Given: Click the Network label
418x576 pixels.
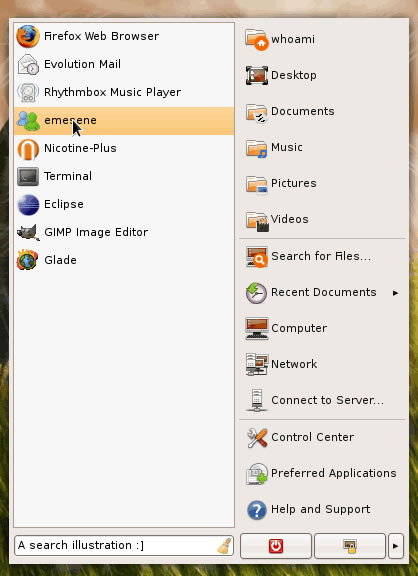Looking at the screenshot, I should 294,364.
